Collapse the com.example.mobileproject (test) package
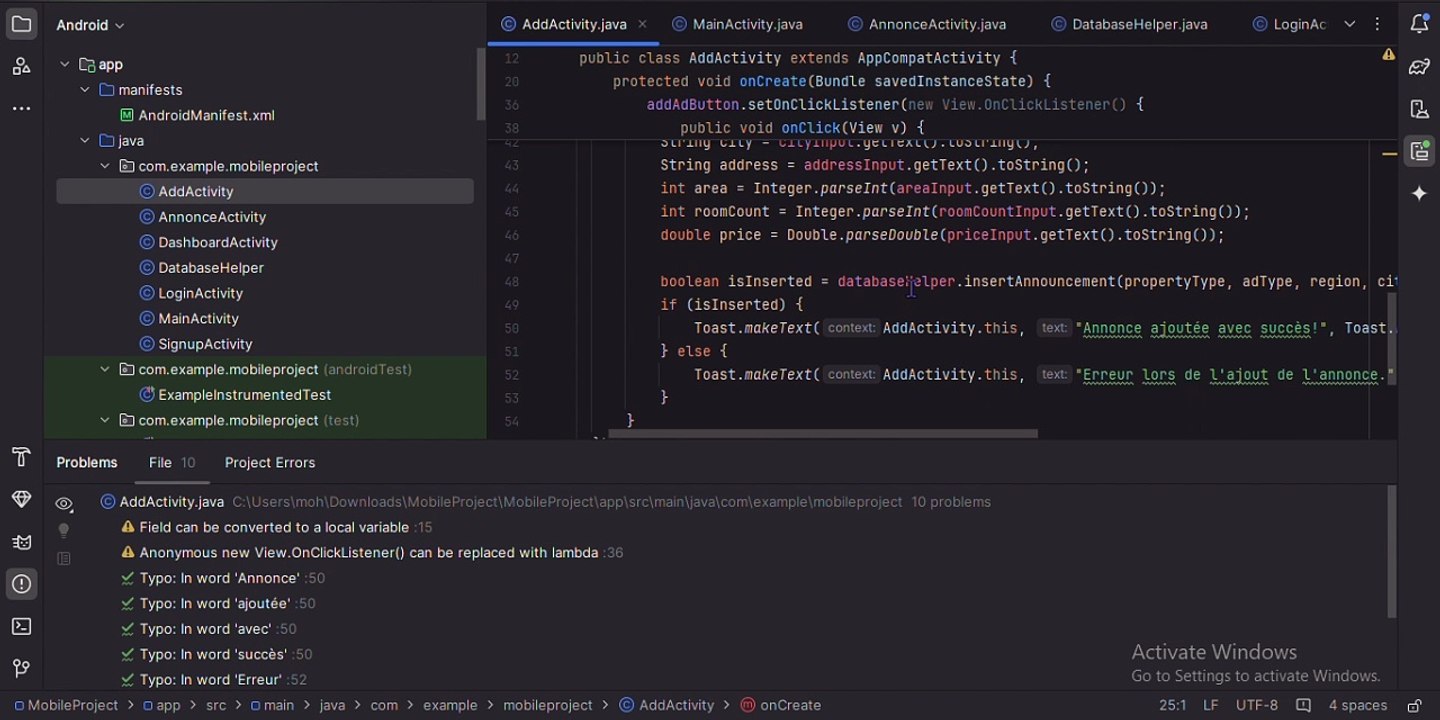The height and width of the screenshot is (720, 1440). point(105,420)
